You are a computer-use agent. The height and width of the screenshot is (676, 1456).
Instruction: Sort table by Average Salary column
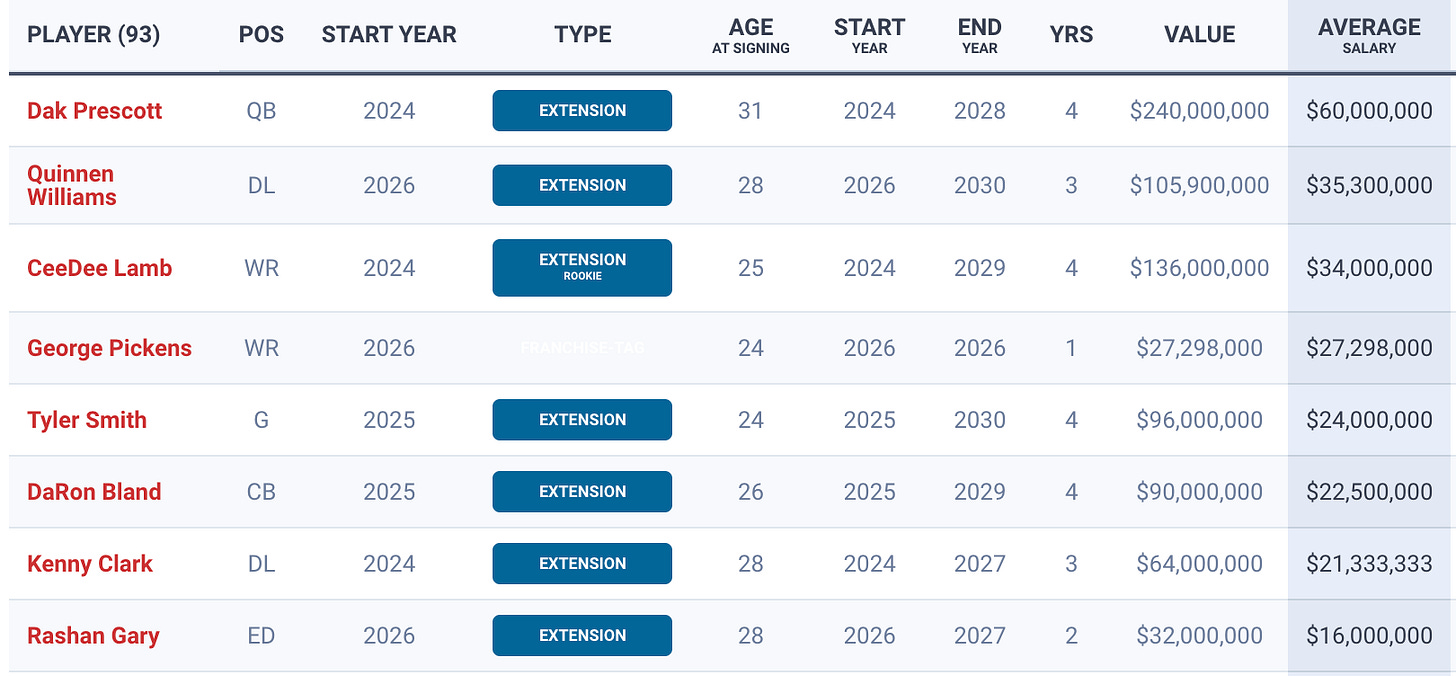pyautogui.click(x=1369, y=34)
